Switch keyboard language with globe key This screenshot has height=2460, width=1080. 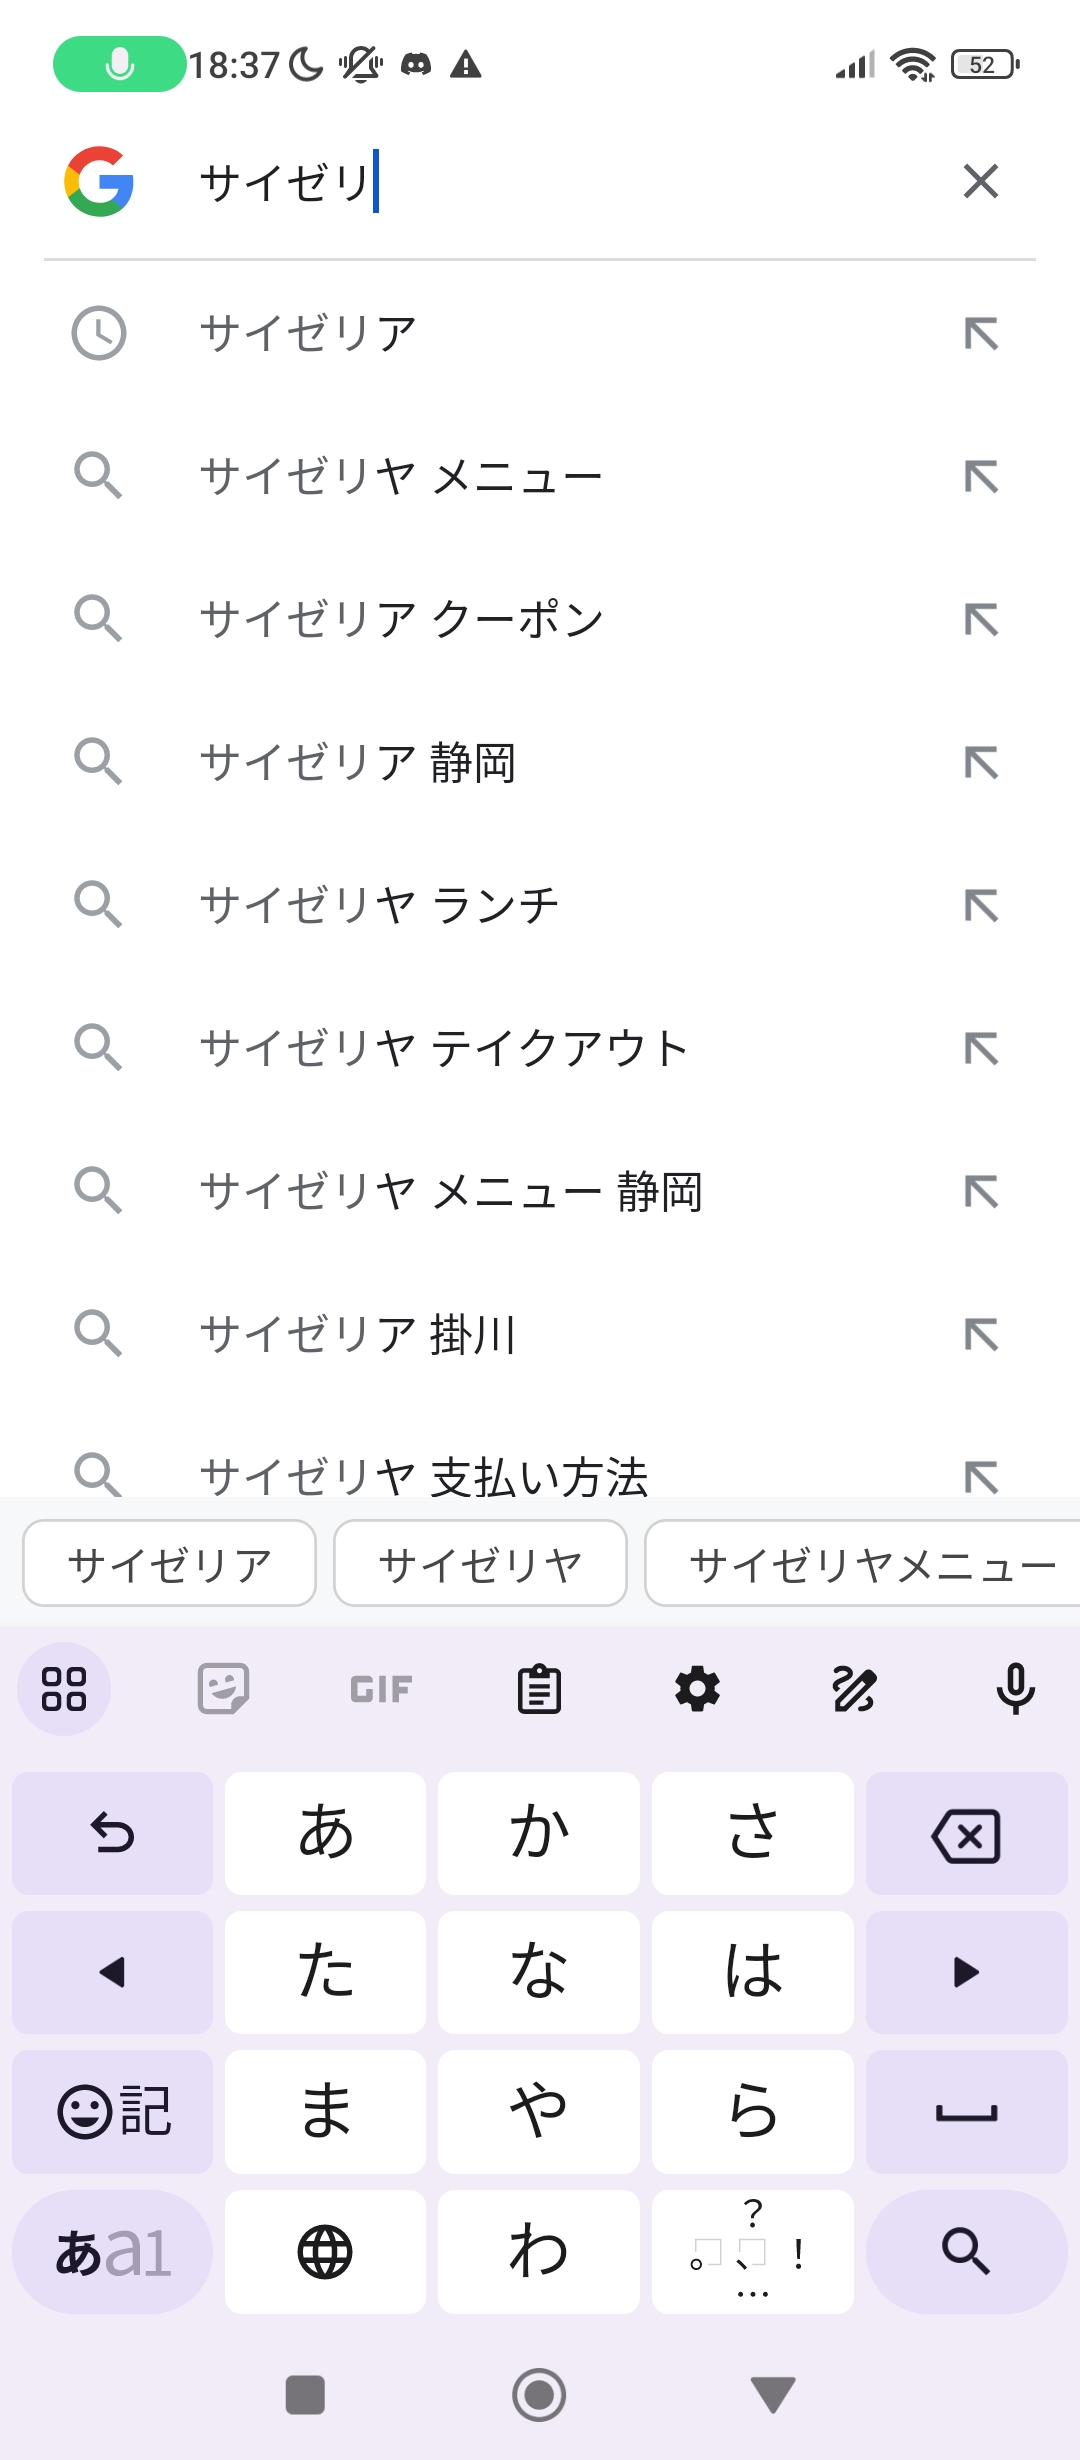[x=325, y=2252]
